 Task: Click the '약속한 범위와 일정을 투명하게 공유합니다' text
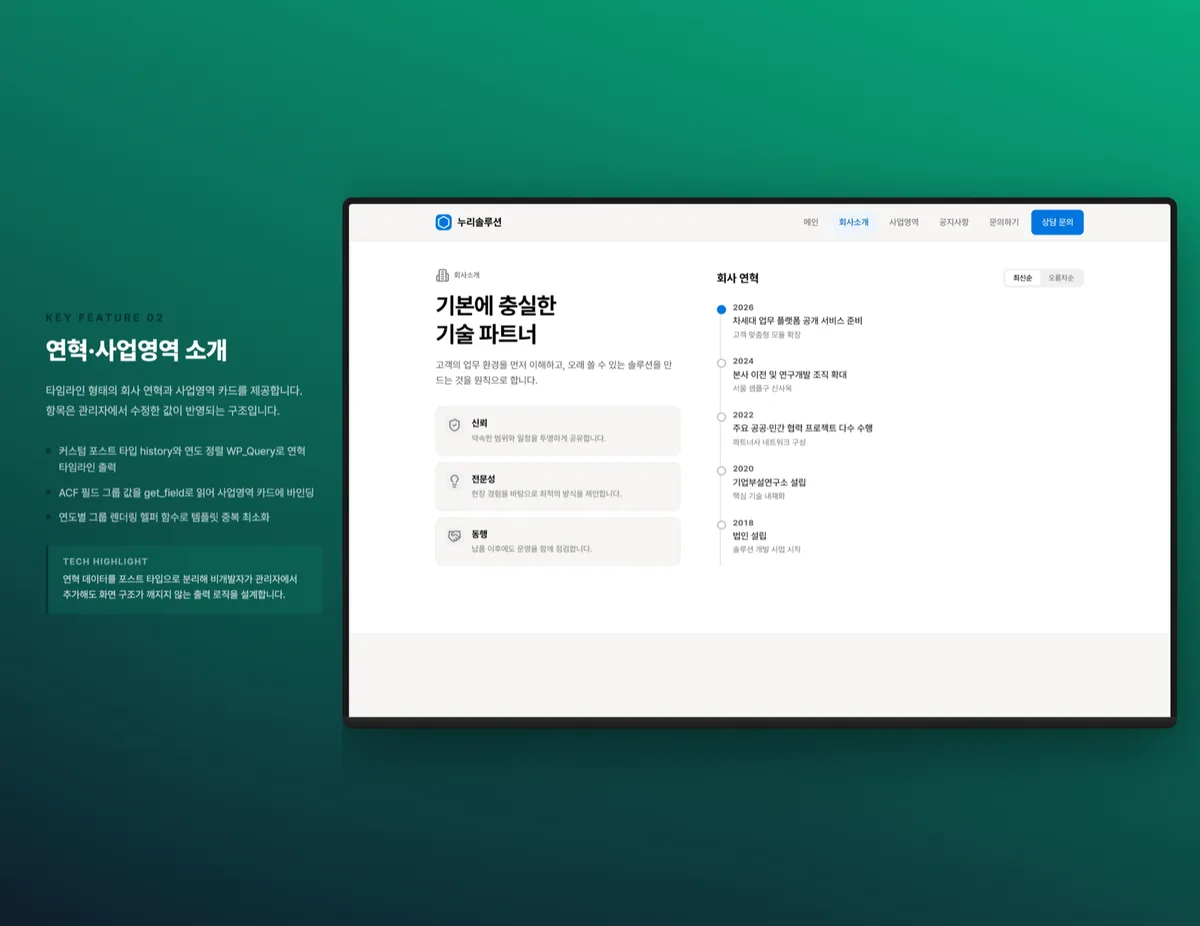click(x=539, y=438)
